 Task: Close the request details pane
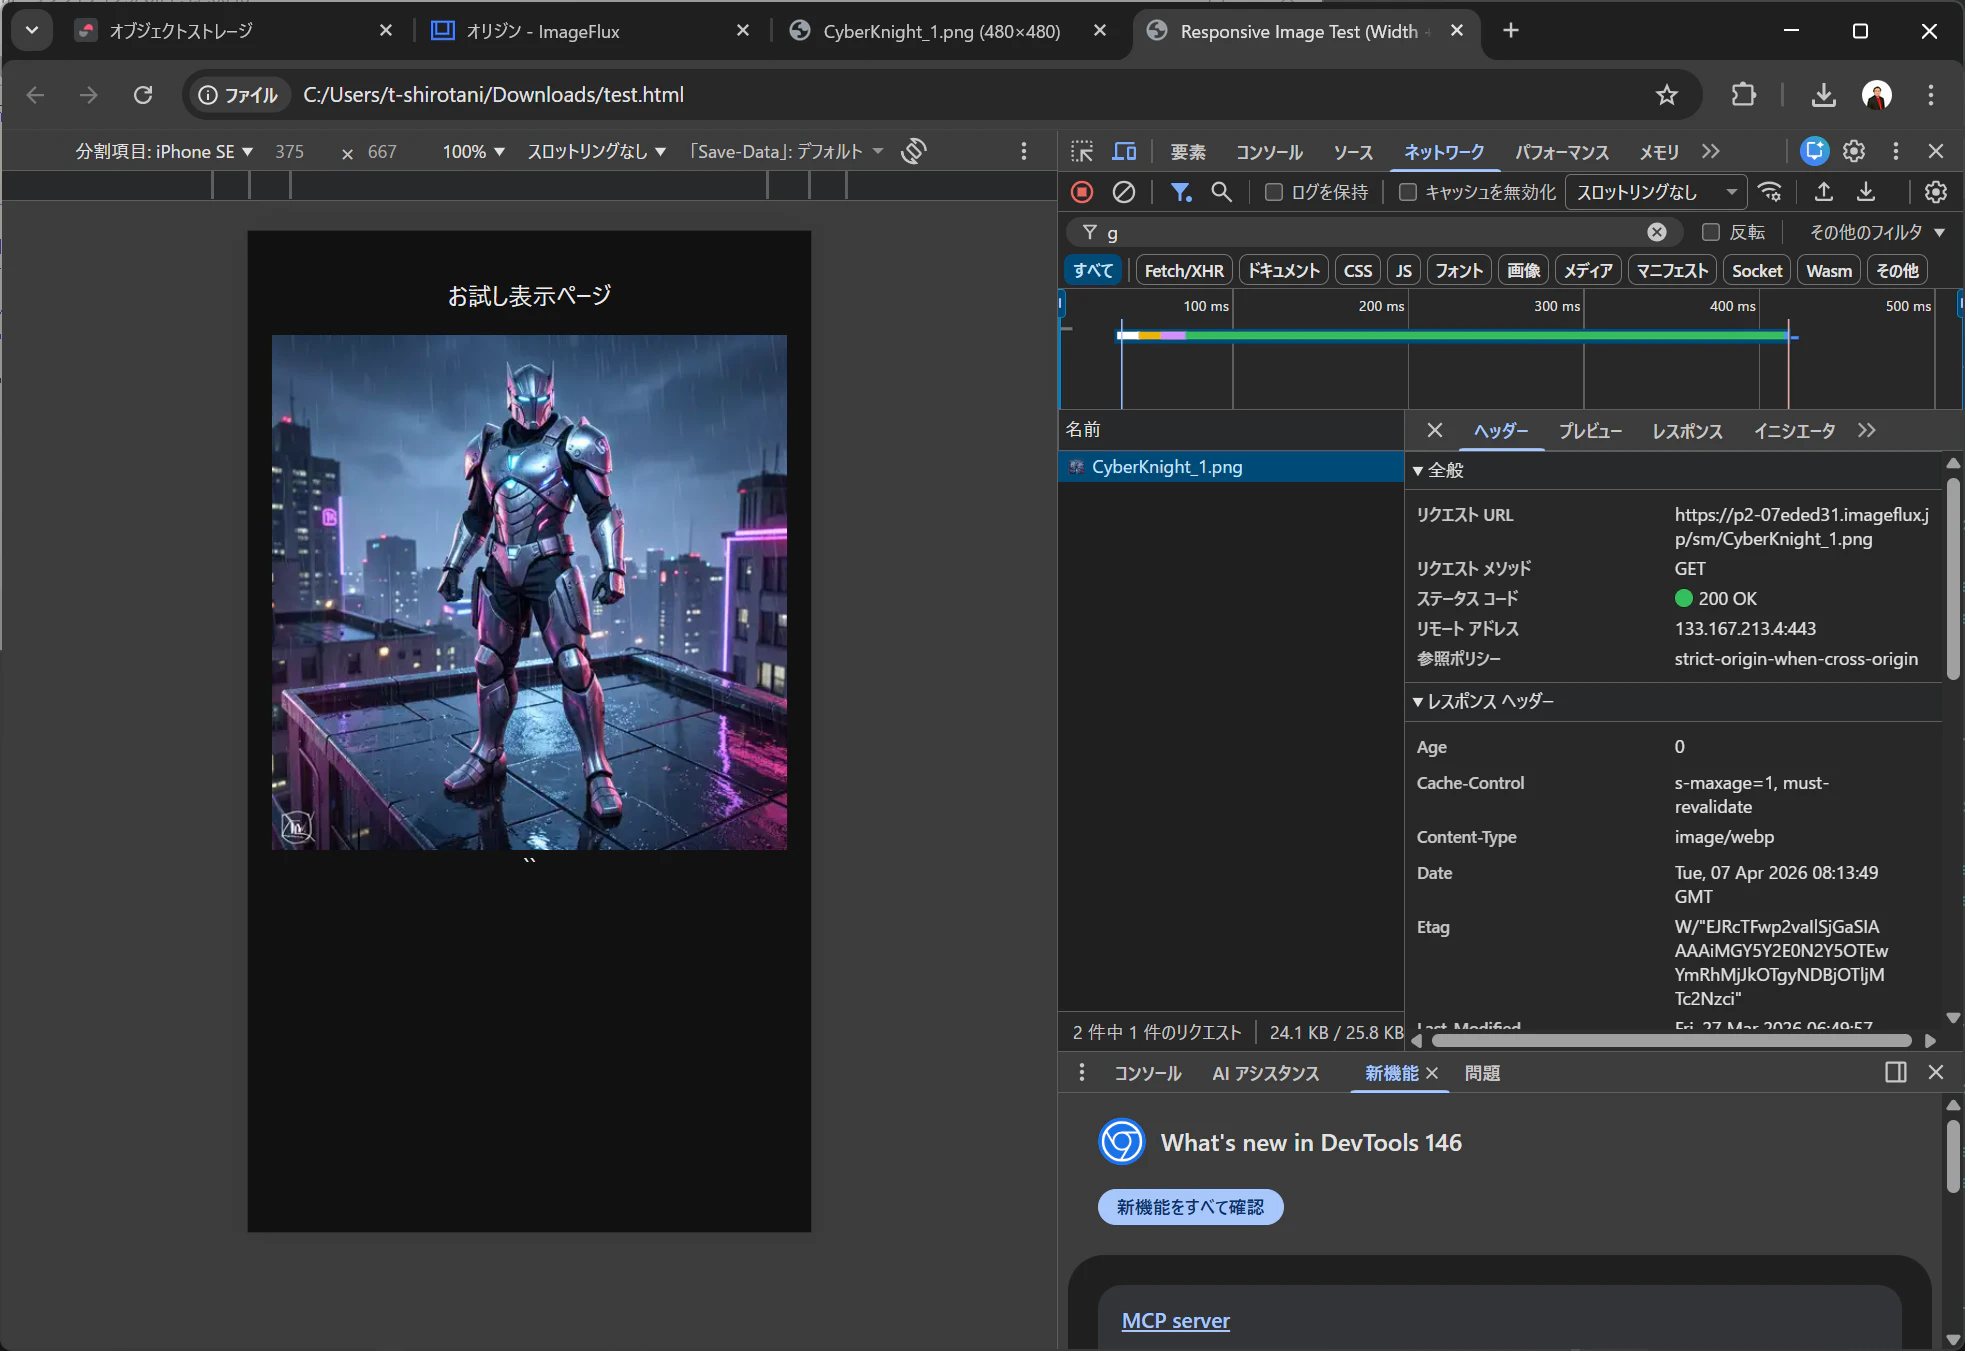(x=1434, y=430)
